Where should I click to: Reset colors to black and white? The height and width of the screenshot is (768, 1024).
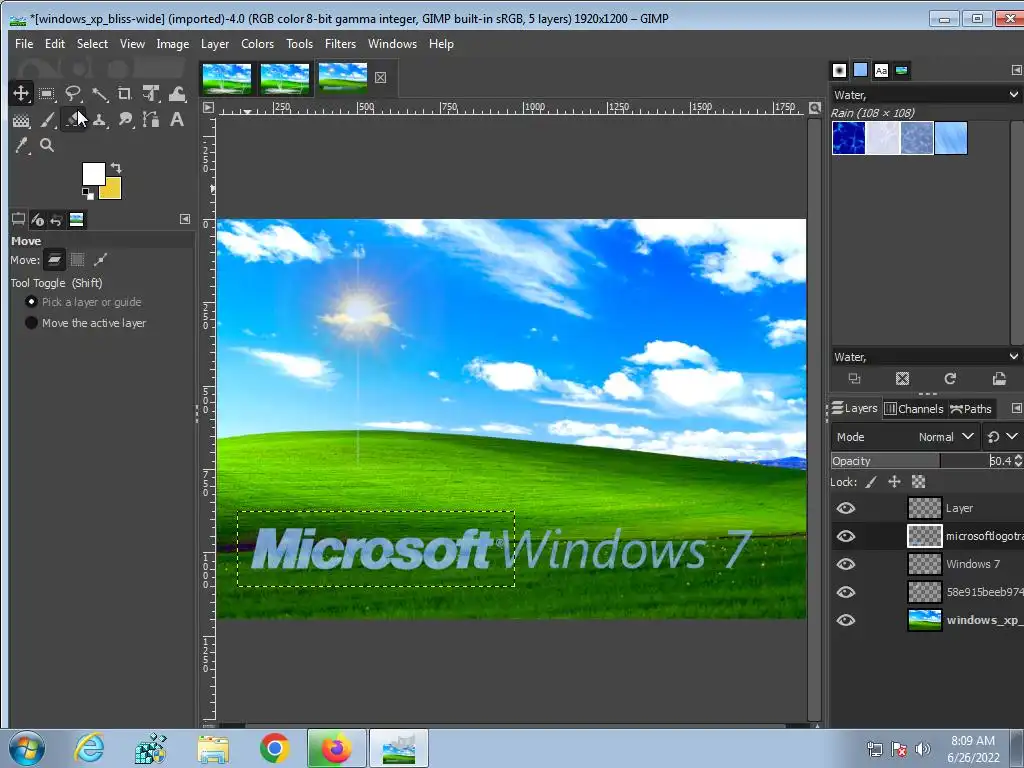pos(88,193)
